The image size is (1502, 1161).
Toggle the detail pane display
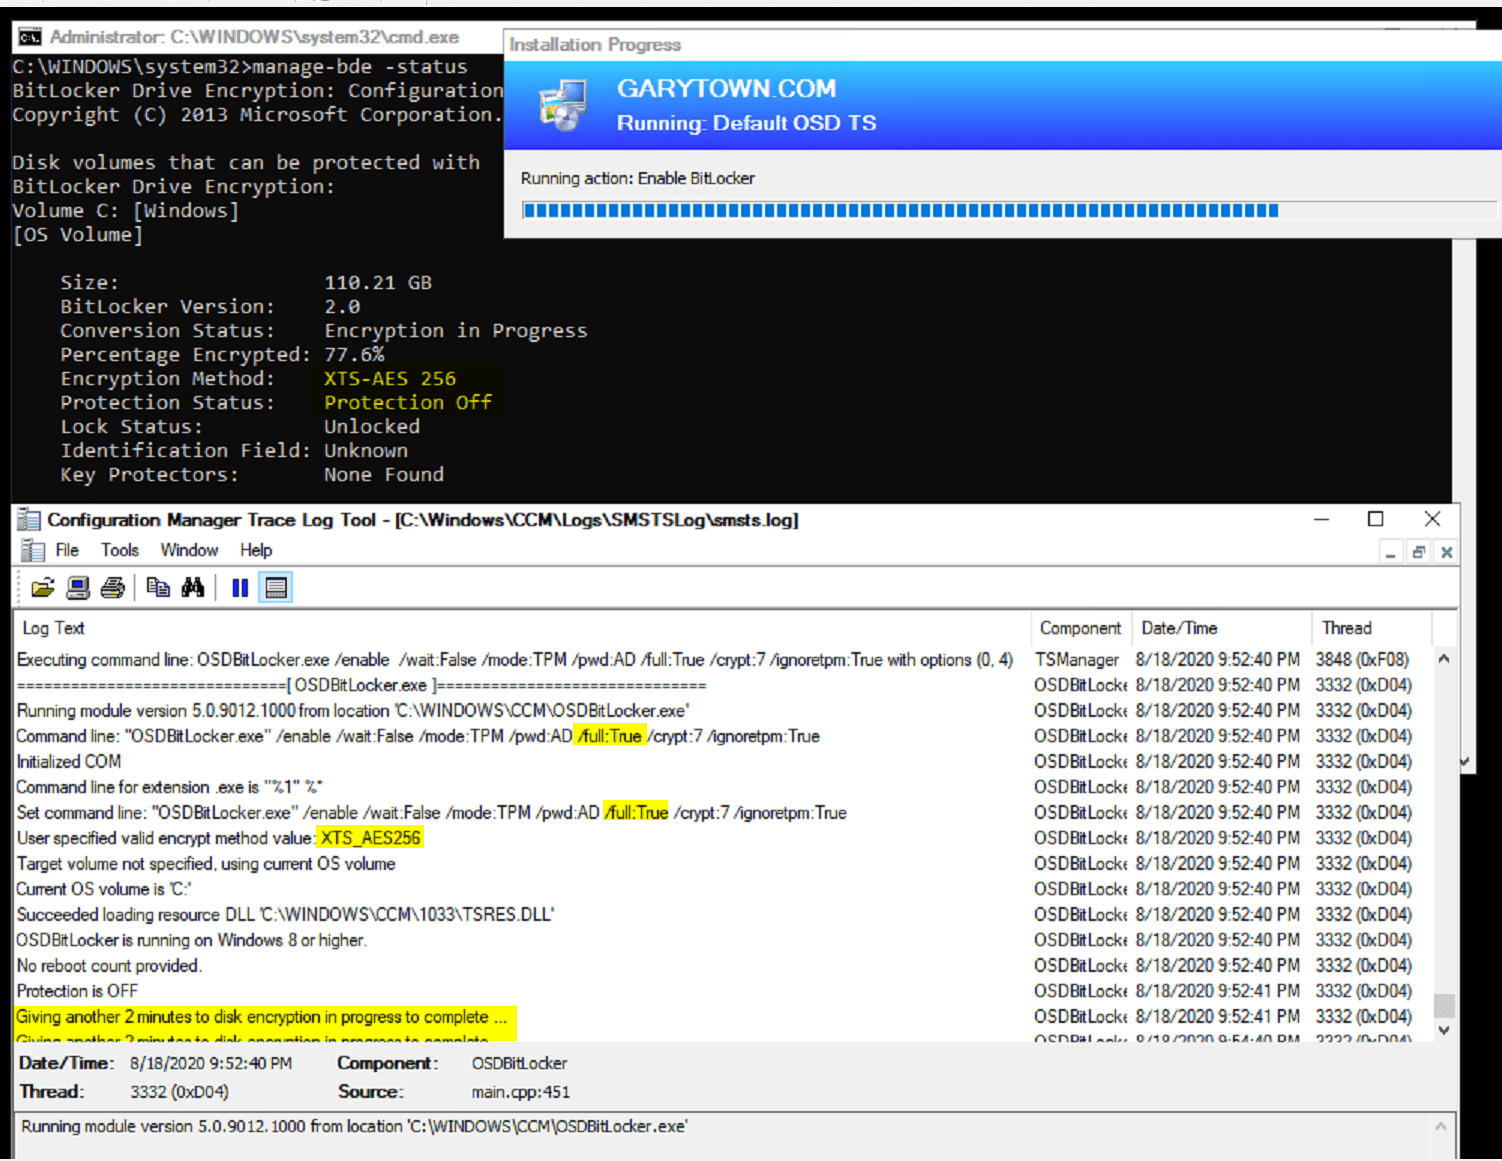point(276,587)
